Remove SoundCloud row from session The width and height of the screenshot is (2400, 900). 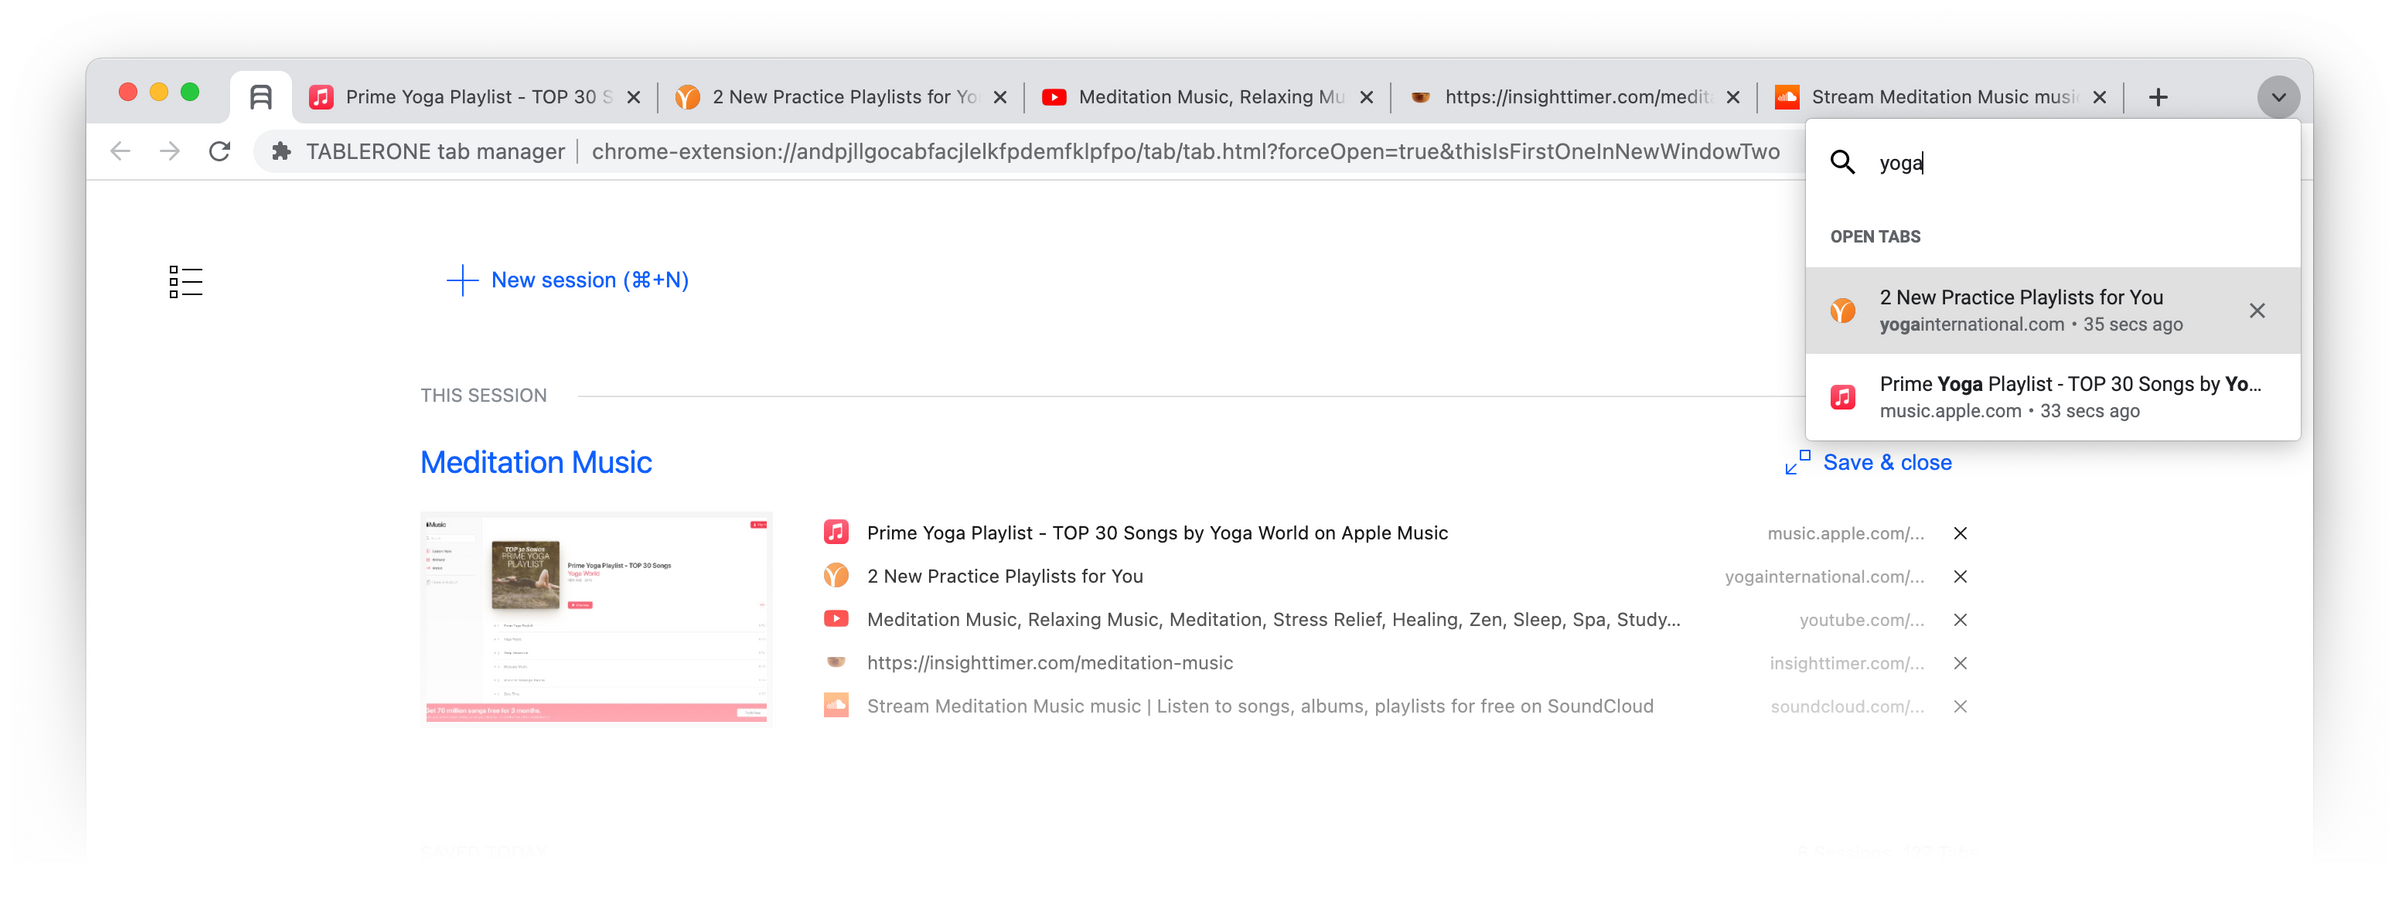1960,706
